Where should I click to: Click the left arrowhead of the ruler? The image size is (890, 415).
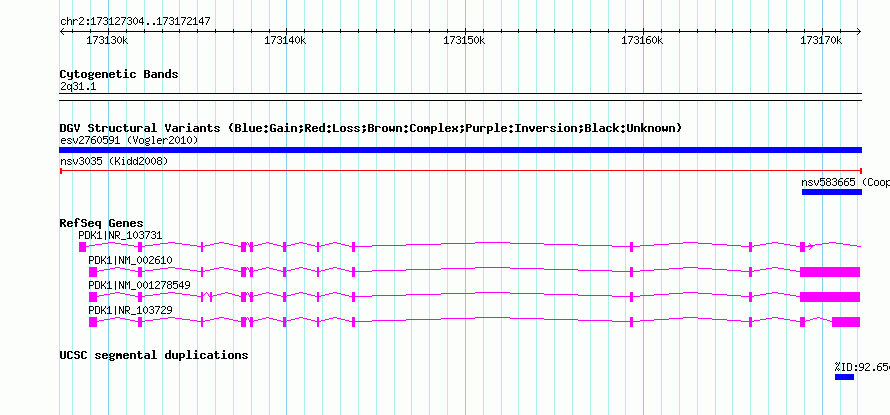click(63, 31)
